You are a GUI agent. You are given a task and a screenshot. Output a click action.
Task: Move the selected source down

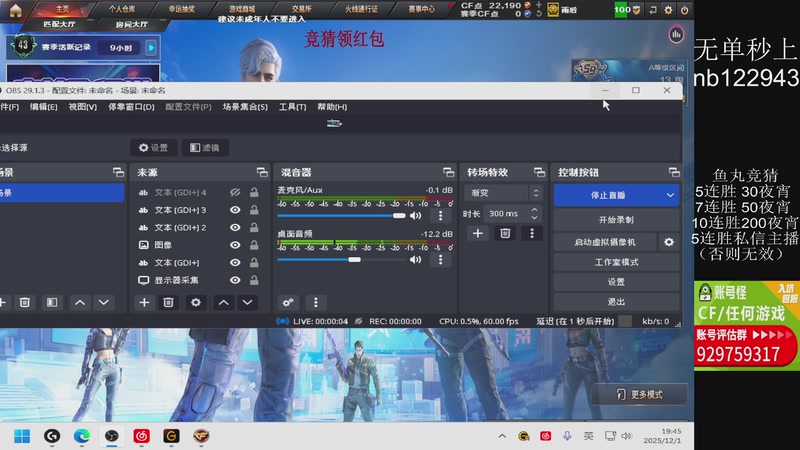click(x=247, y=303)
